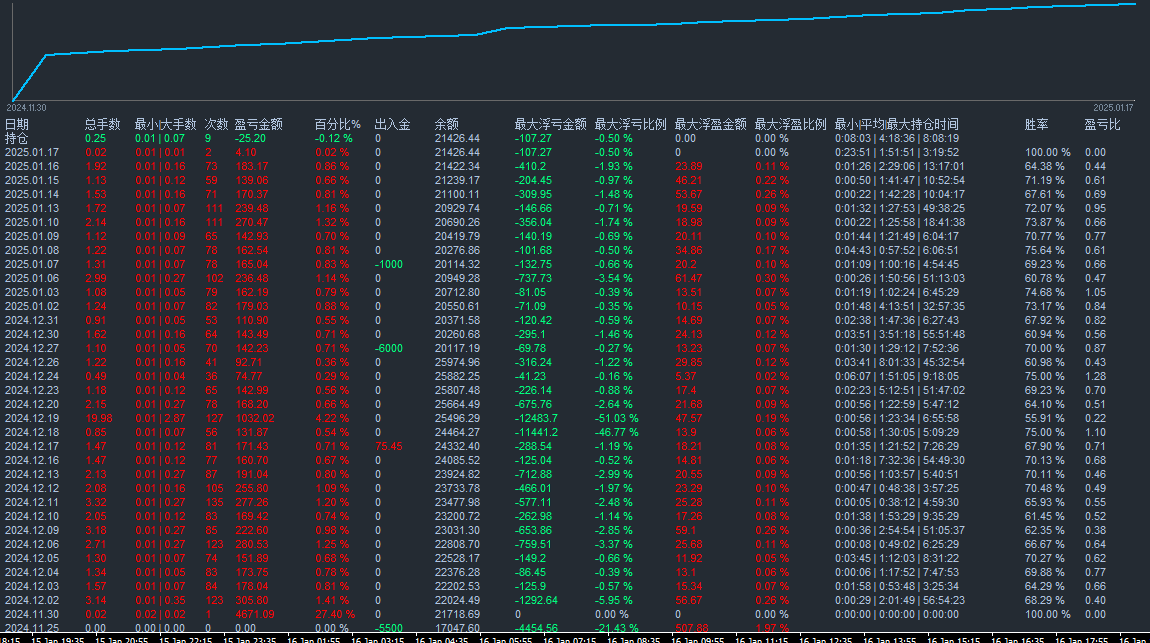Click the 最大浮盈比例 column header
The height and width of the screenshot is (643, 1150).
[791, 124]
